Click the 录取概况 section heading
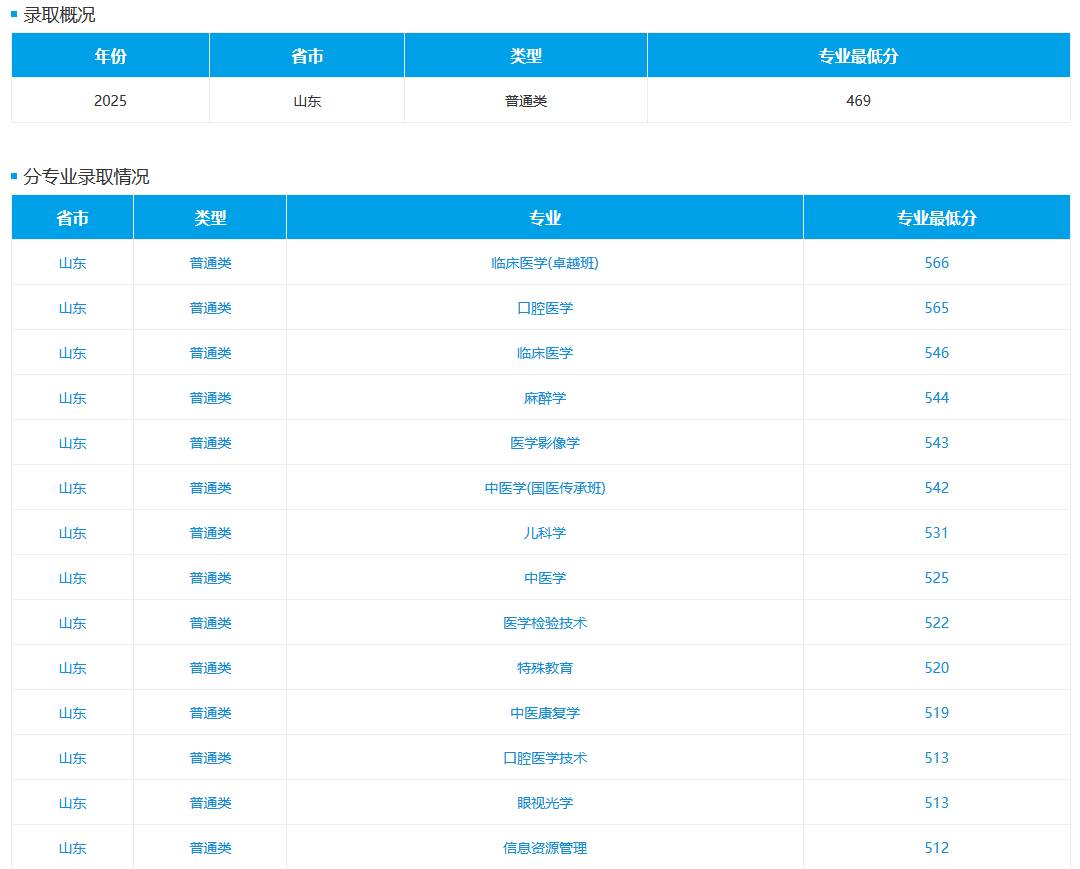1080x869 pixels. point(59,15)
